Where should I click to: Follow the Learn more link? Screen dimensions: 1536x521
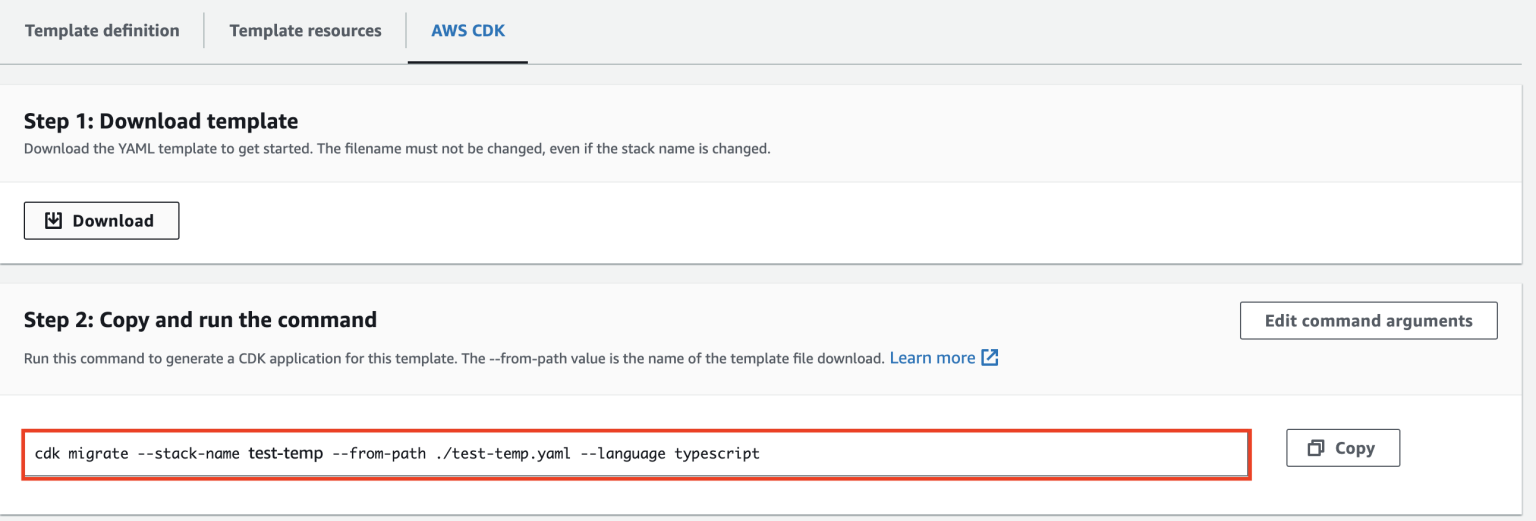tap(932, 358)
